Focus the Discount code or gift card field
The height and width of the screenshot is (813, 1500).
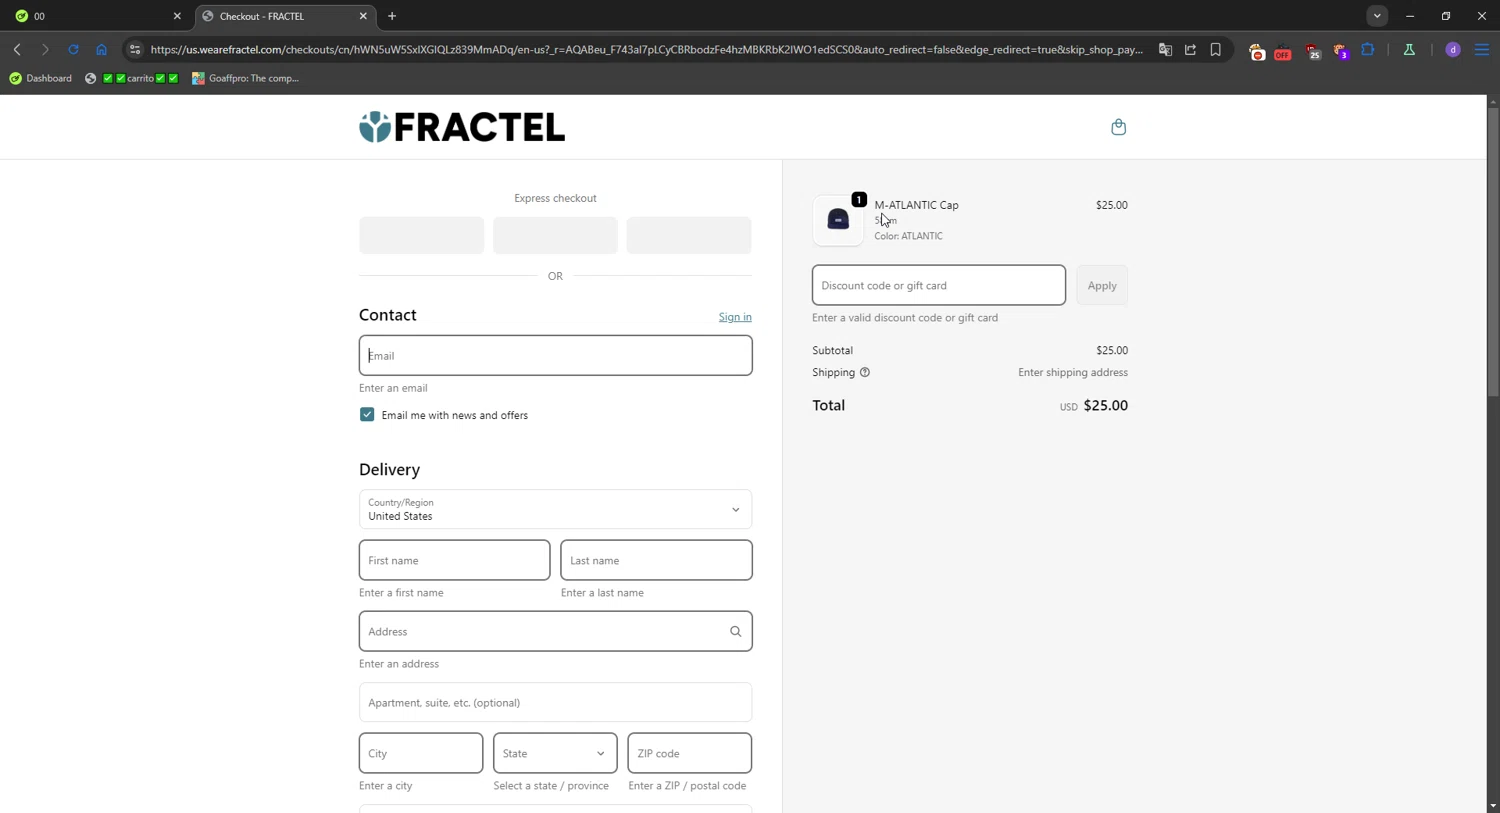(938, 285)
